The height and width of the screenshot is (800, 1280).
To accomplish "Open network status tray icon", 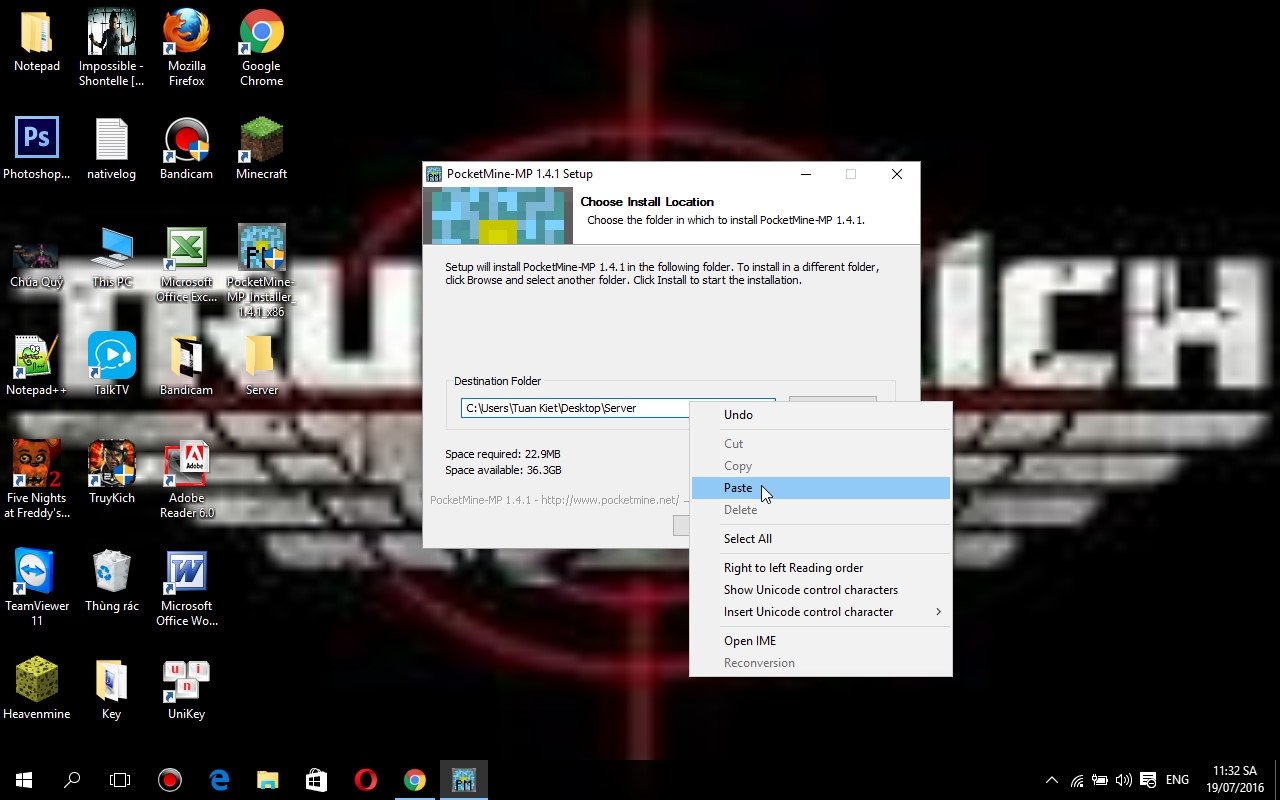I will pyautogui.click(x=1077, y=780).
